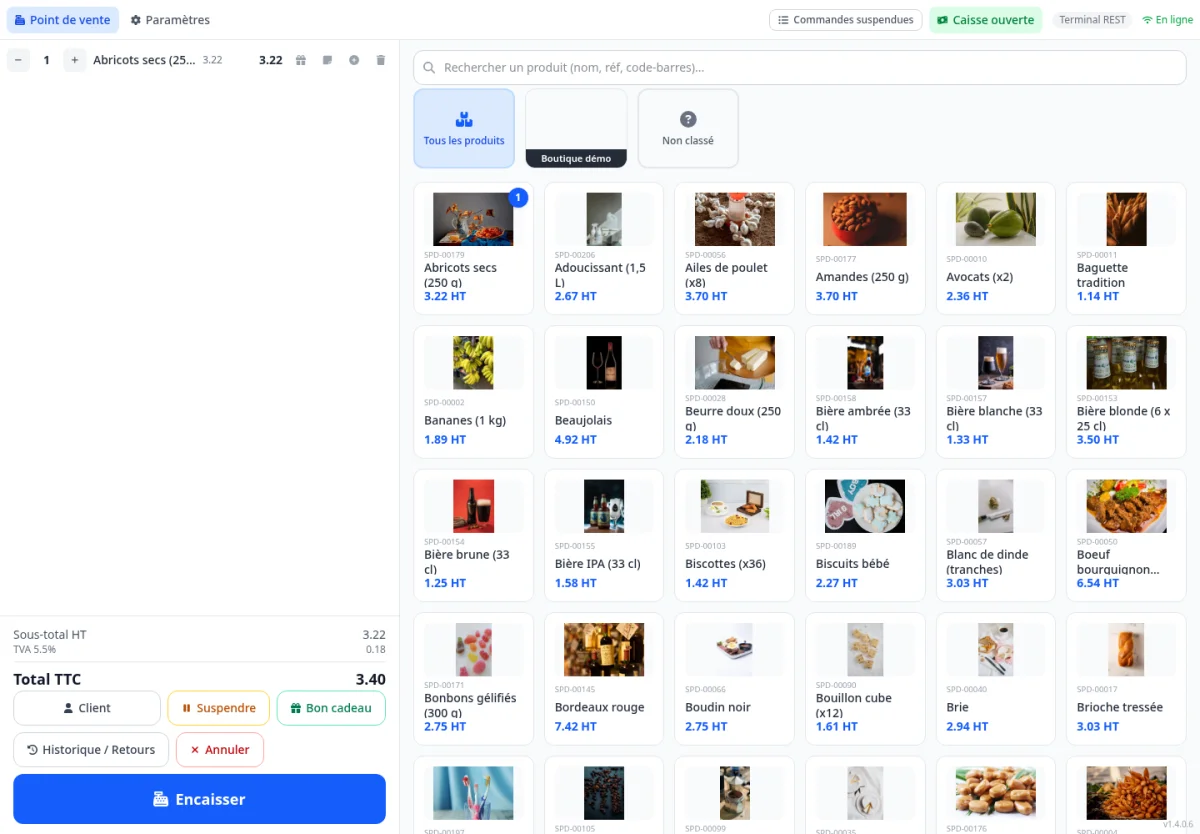Suspend the order with Suspendre

click(x=218, y=708)
